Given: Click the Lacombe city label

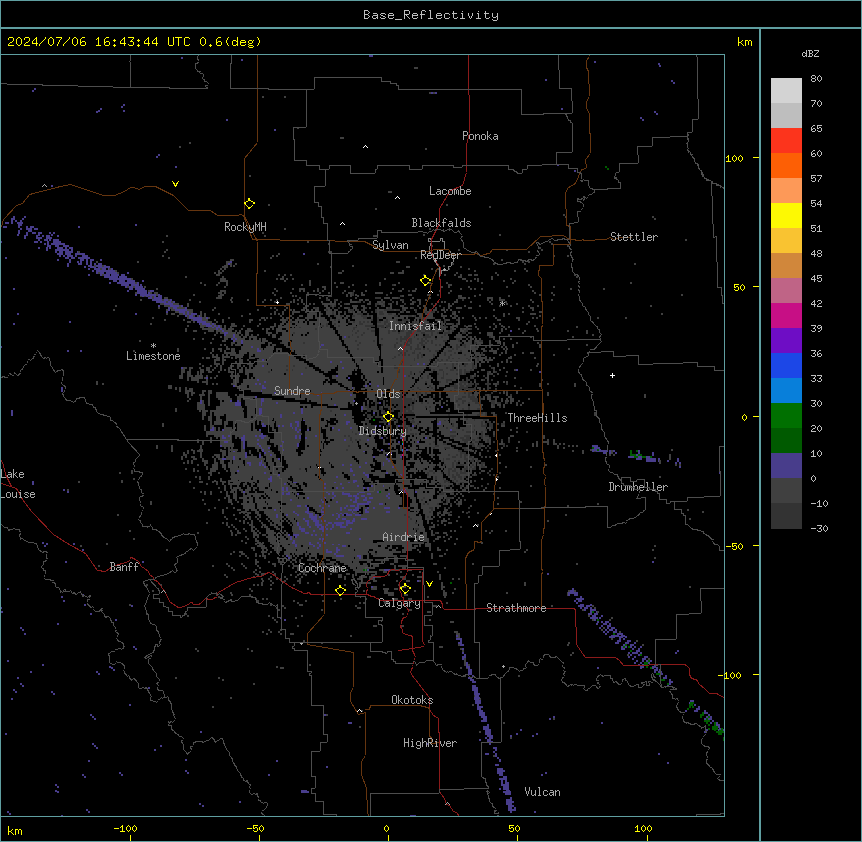Looking at the screenshot, I should coord(450,191).
